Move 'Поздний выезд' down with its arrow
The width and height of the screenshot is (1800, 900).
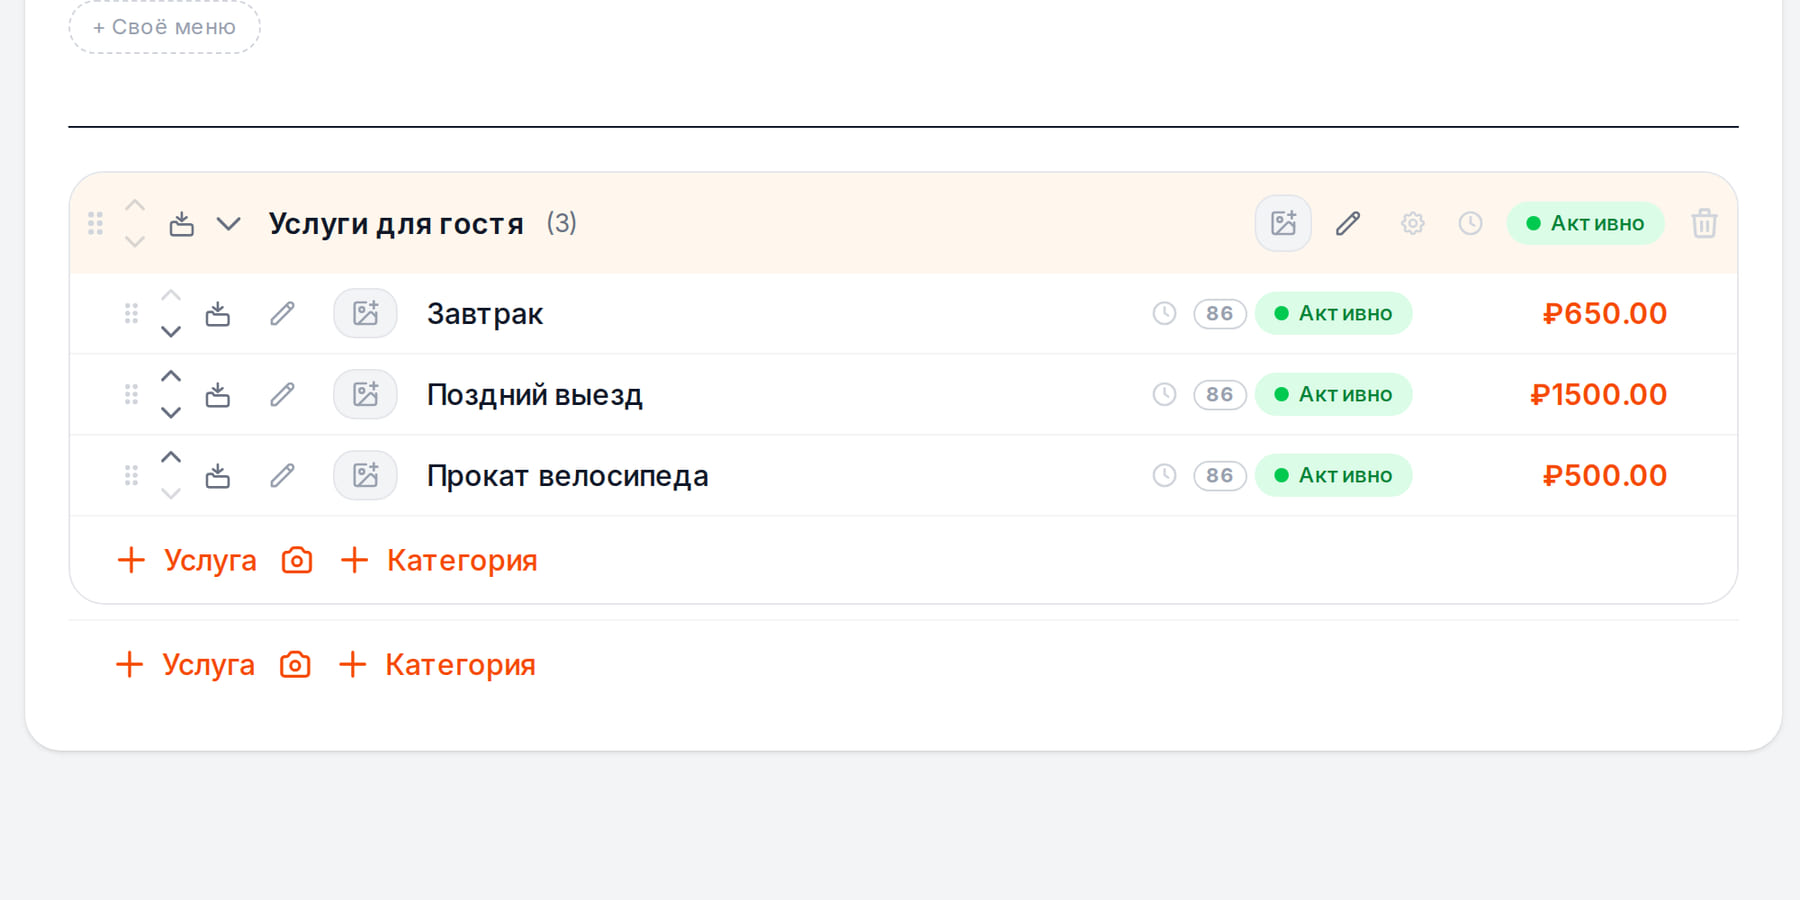pyautogui.click(x=171, y=413)
